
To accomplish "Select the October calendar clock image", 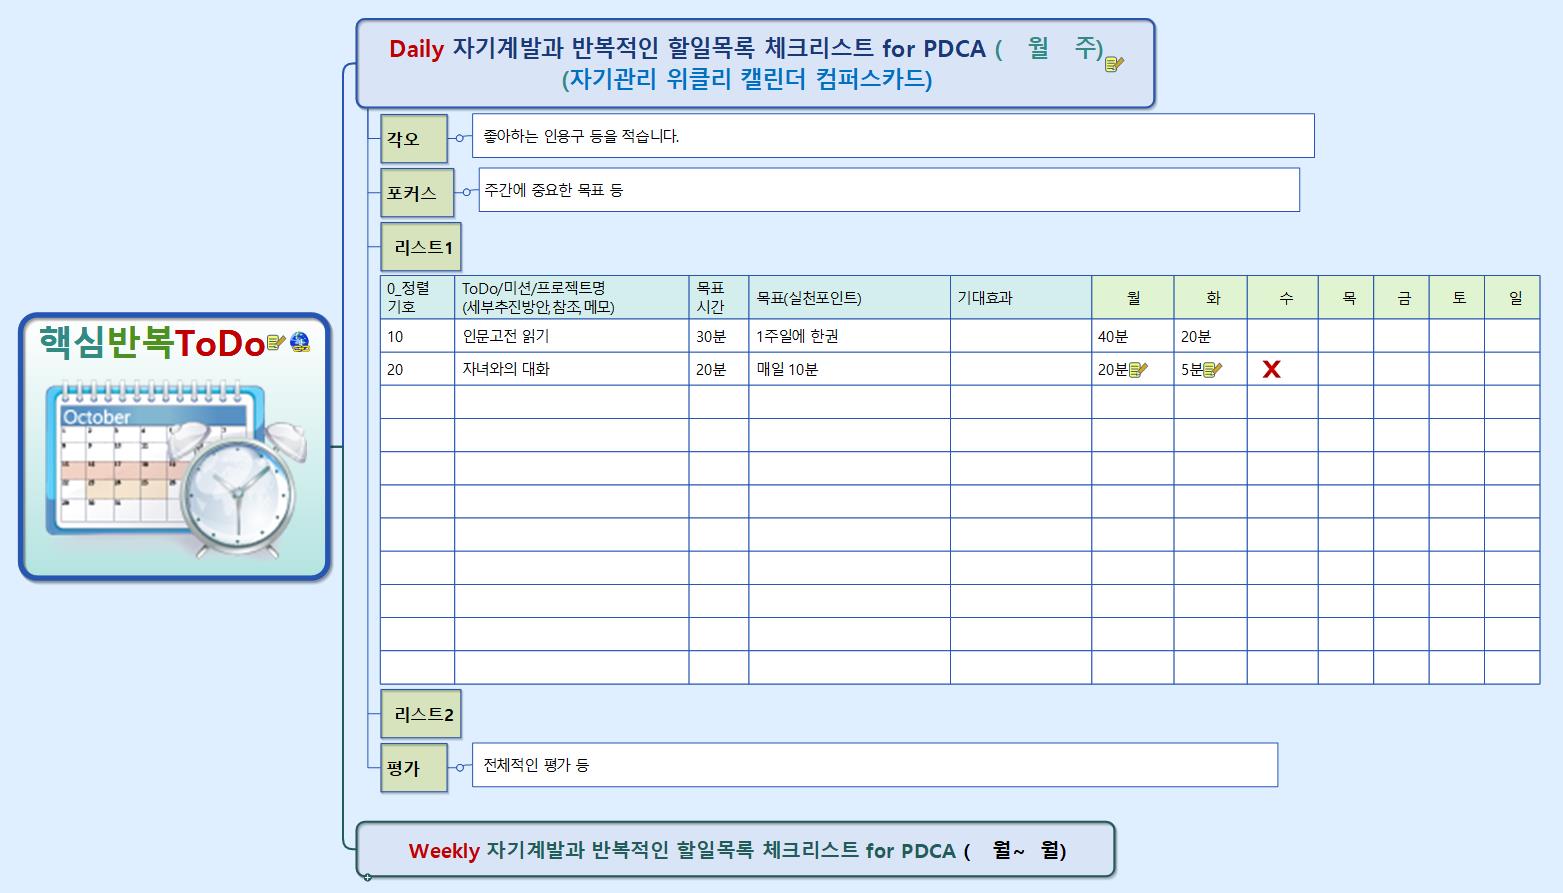I will click(175, 467).
